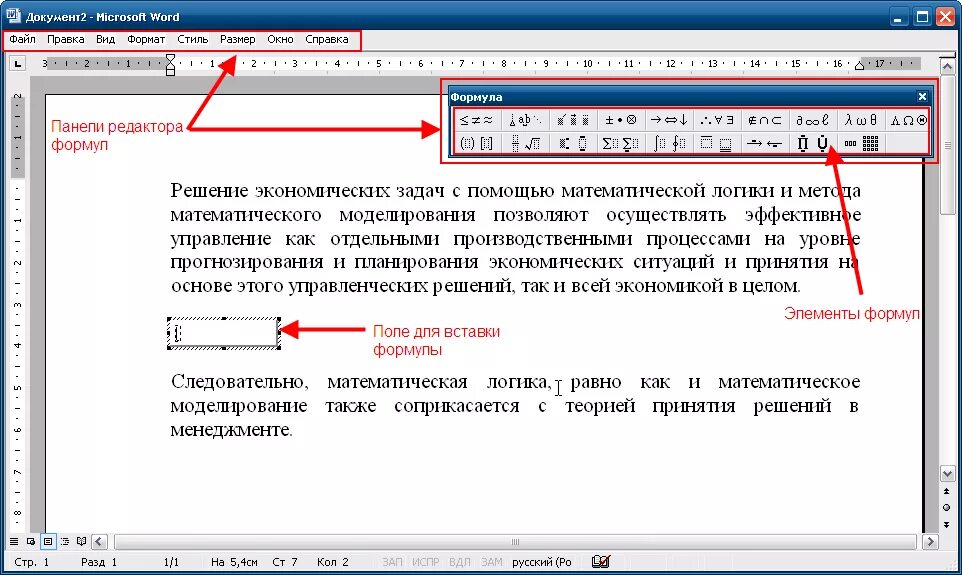Open the labeled arrow templates palette
The height and width of the screenshot is (575, 962).
[x=764, y=144]
